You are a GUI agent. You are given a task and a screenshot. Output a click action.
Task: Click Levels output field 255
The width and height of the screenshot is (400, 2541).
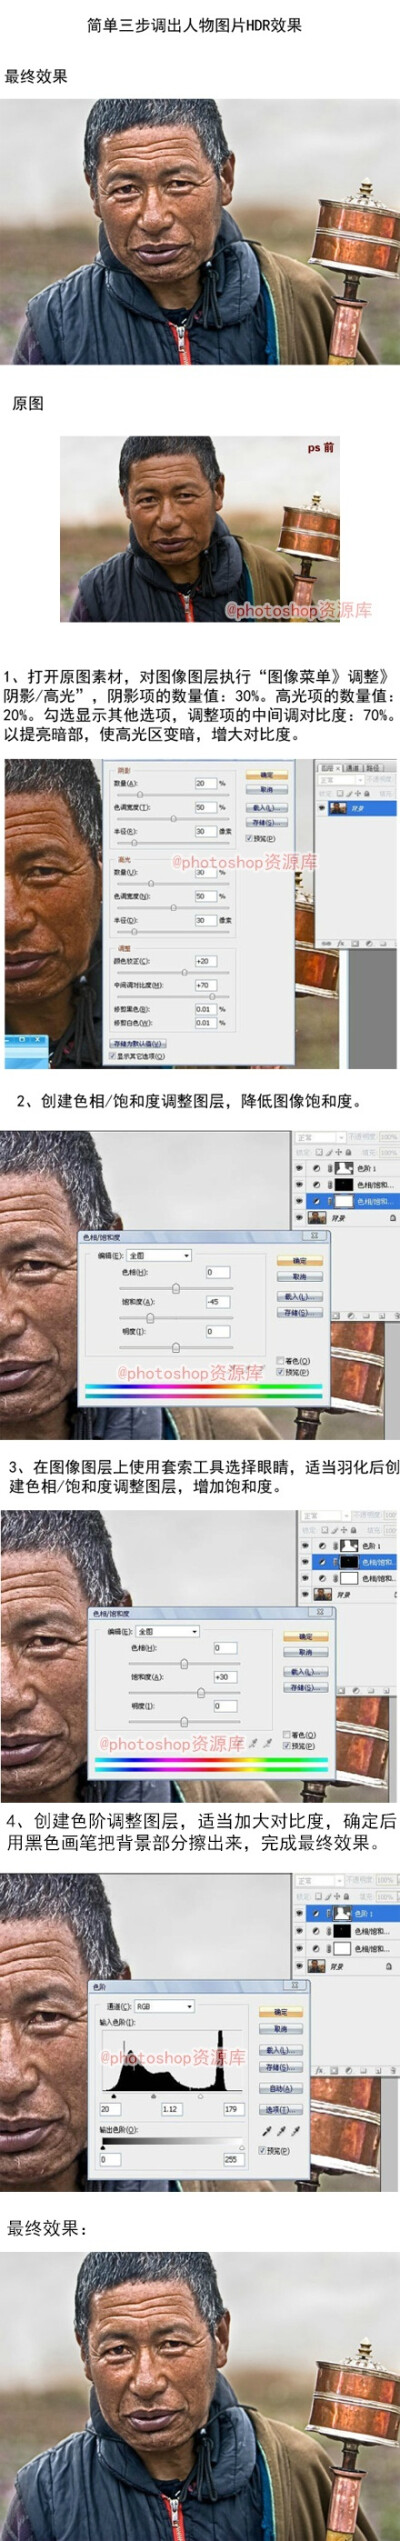tap(232, 2159)
